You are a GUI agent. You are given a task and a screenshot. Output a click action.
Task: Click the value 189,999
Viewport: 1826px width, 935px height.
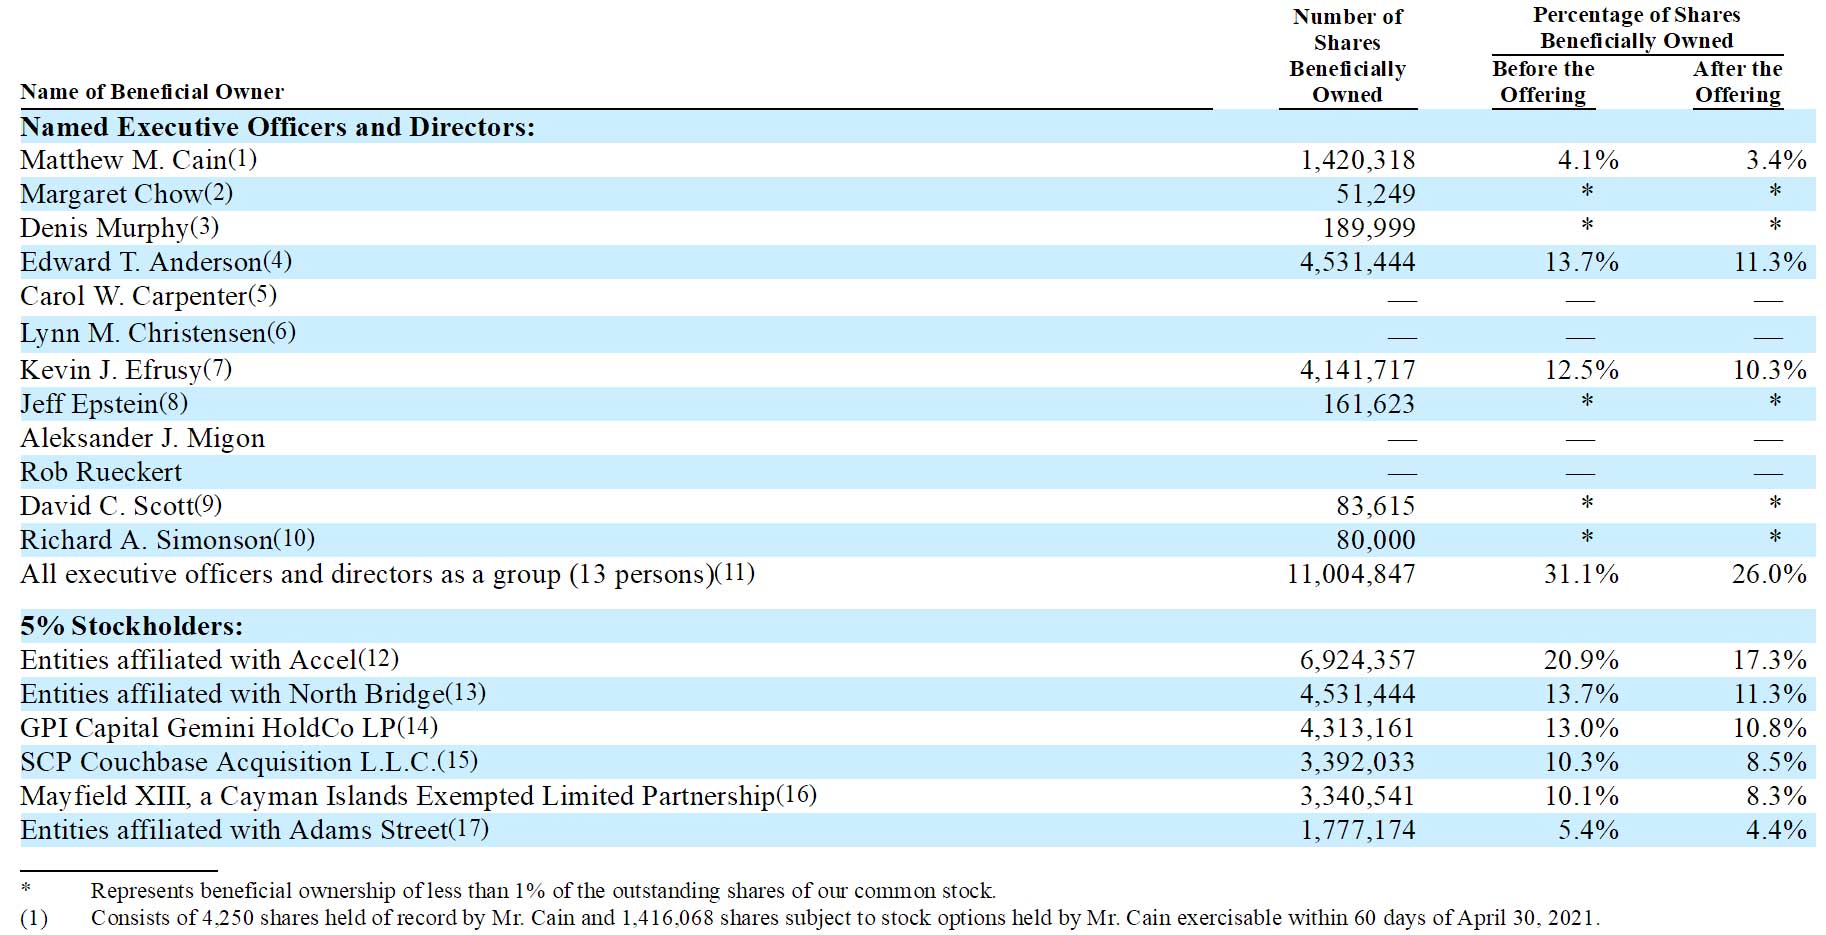pyautogui.click(x=1369, y=228)
